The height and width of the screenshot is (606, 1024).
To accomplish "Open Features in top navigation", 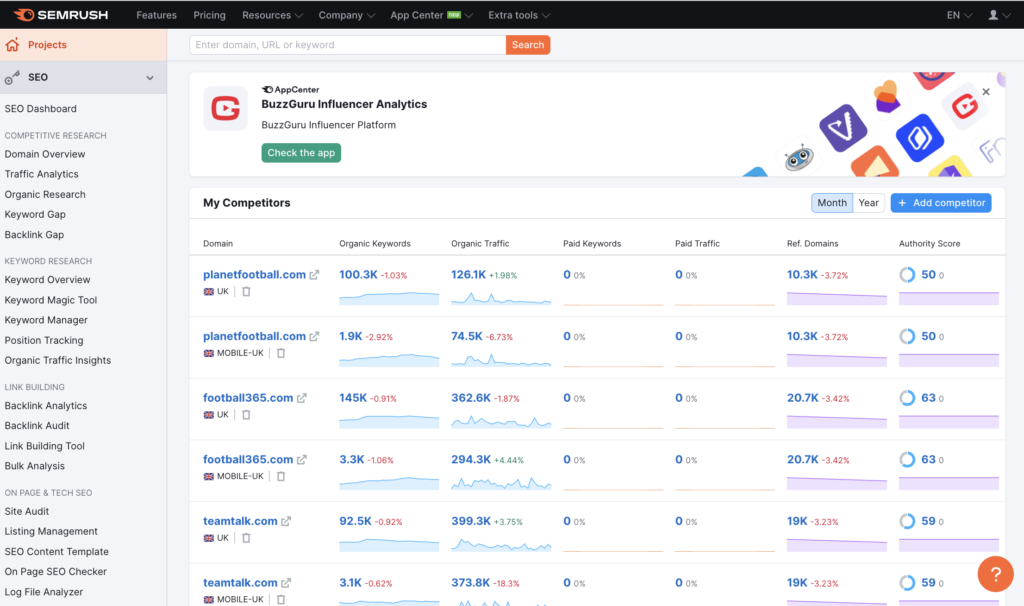I will [156, 14].
